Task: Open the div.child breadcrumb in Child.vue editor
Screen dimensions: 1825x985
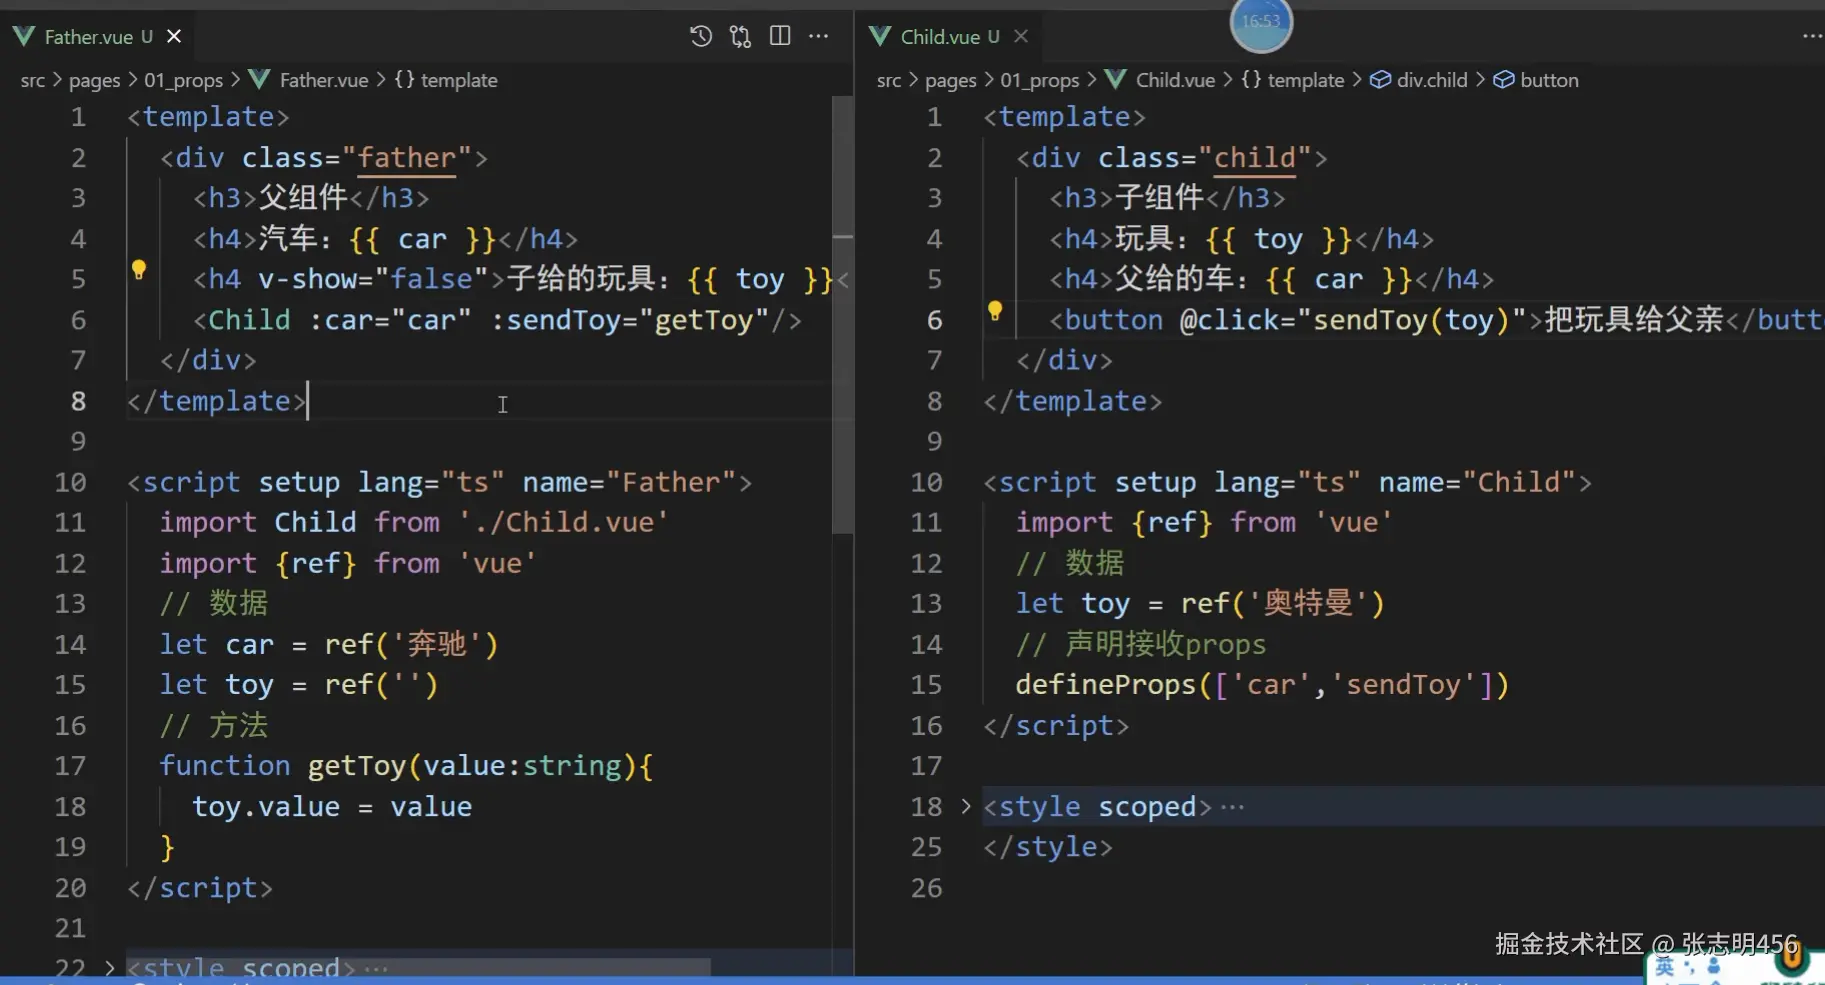Action: pyautogui.click(x=1419, y=80)
